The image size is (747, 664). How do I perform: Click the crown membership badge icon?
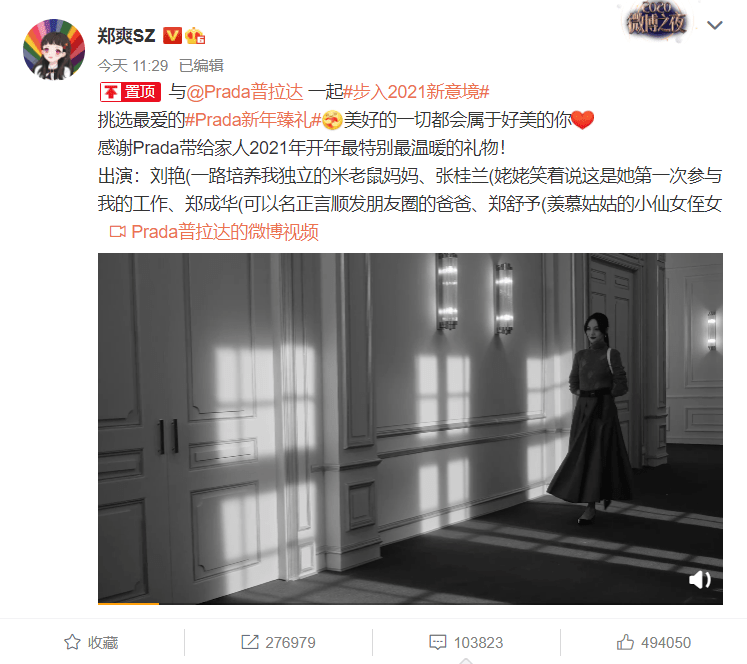pos(195,36)
